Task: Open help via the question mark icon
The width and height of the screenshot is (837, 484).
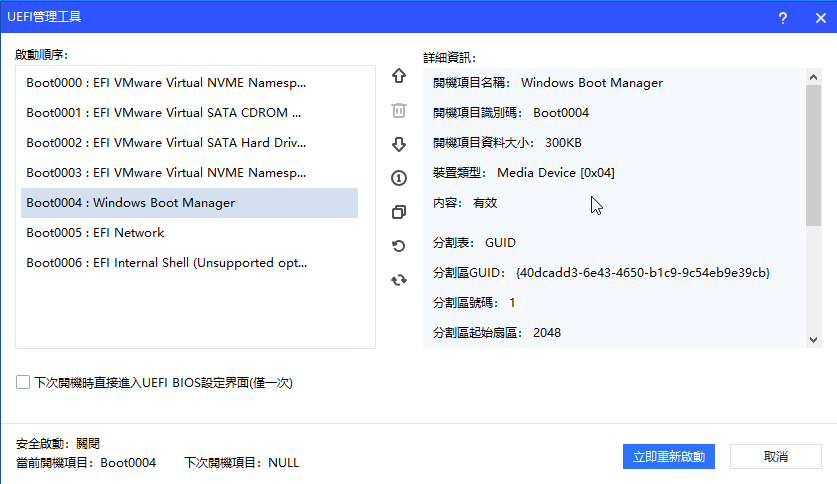Action: pos(783,18)
